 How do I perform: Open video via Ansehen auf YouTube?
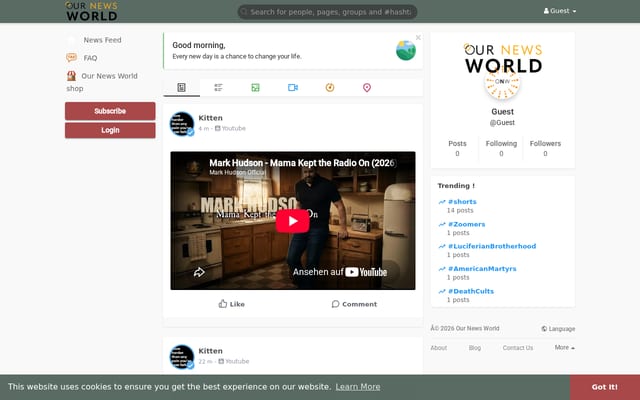click(340, 272)
